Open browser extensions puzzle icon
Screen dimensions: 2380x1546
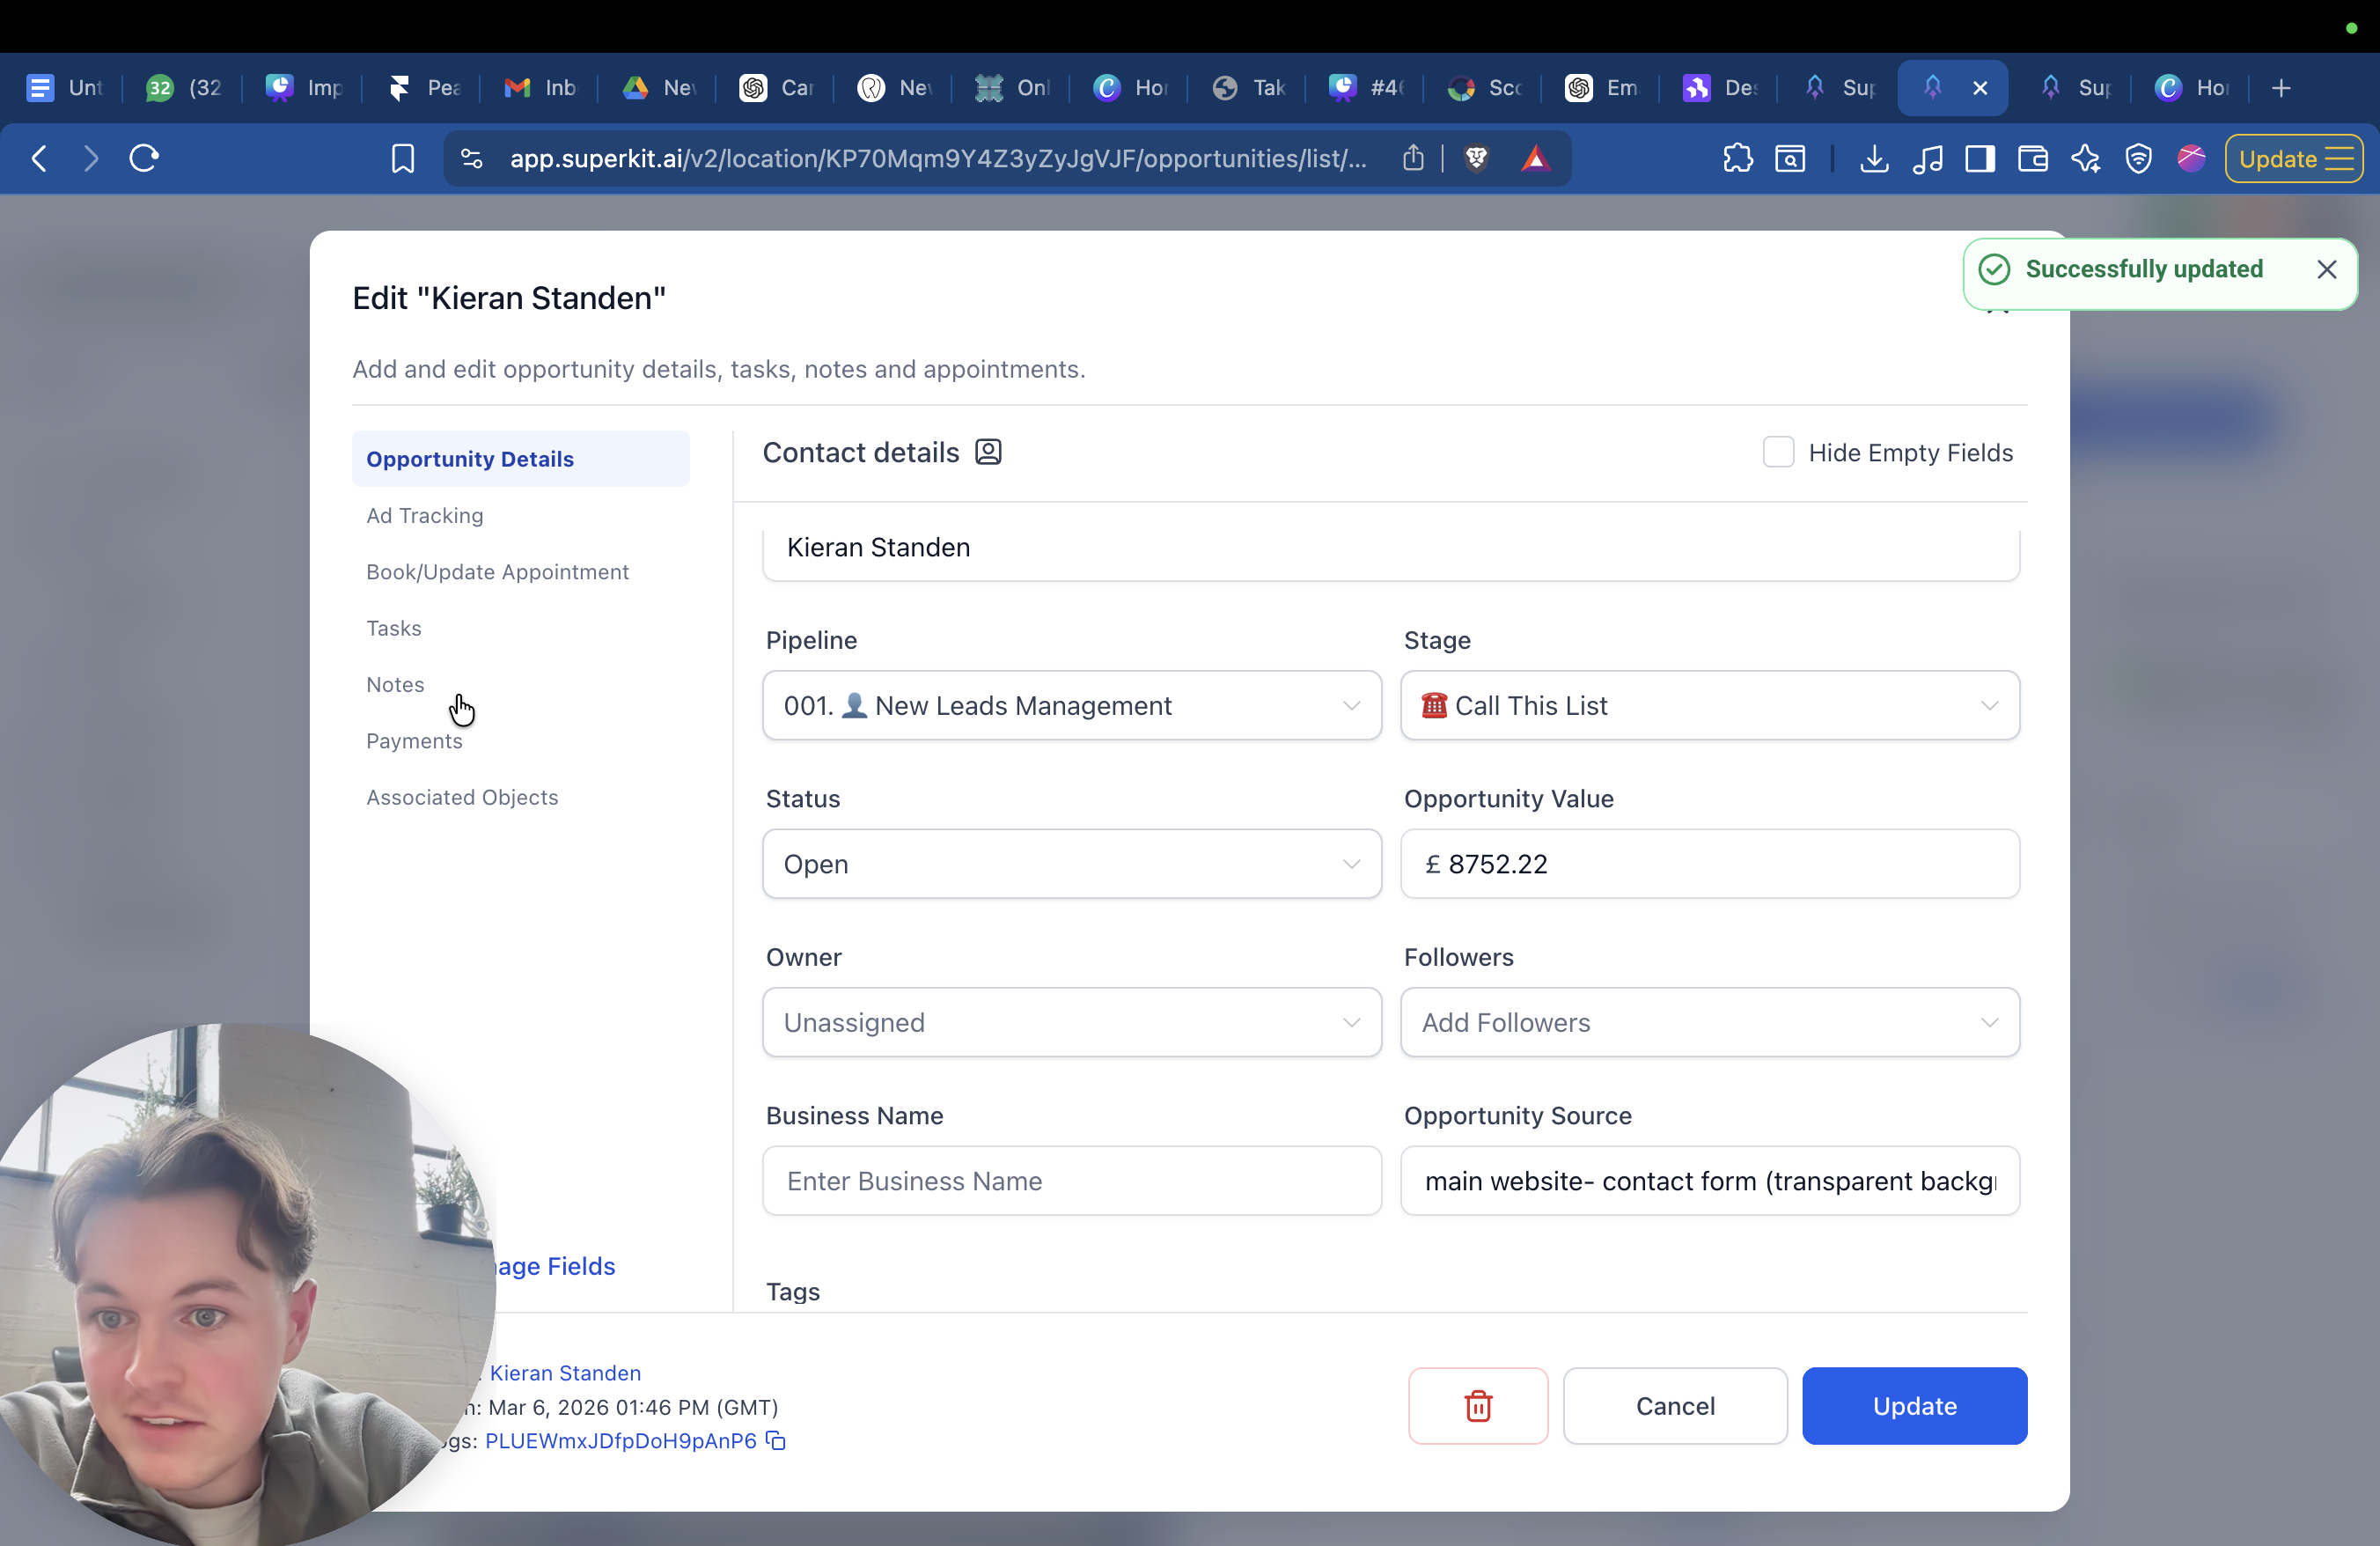pos(1737,159)
